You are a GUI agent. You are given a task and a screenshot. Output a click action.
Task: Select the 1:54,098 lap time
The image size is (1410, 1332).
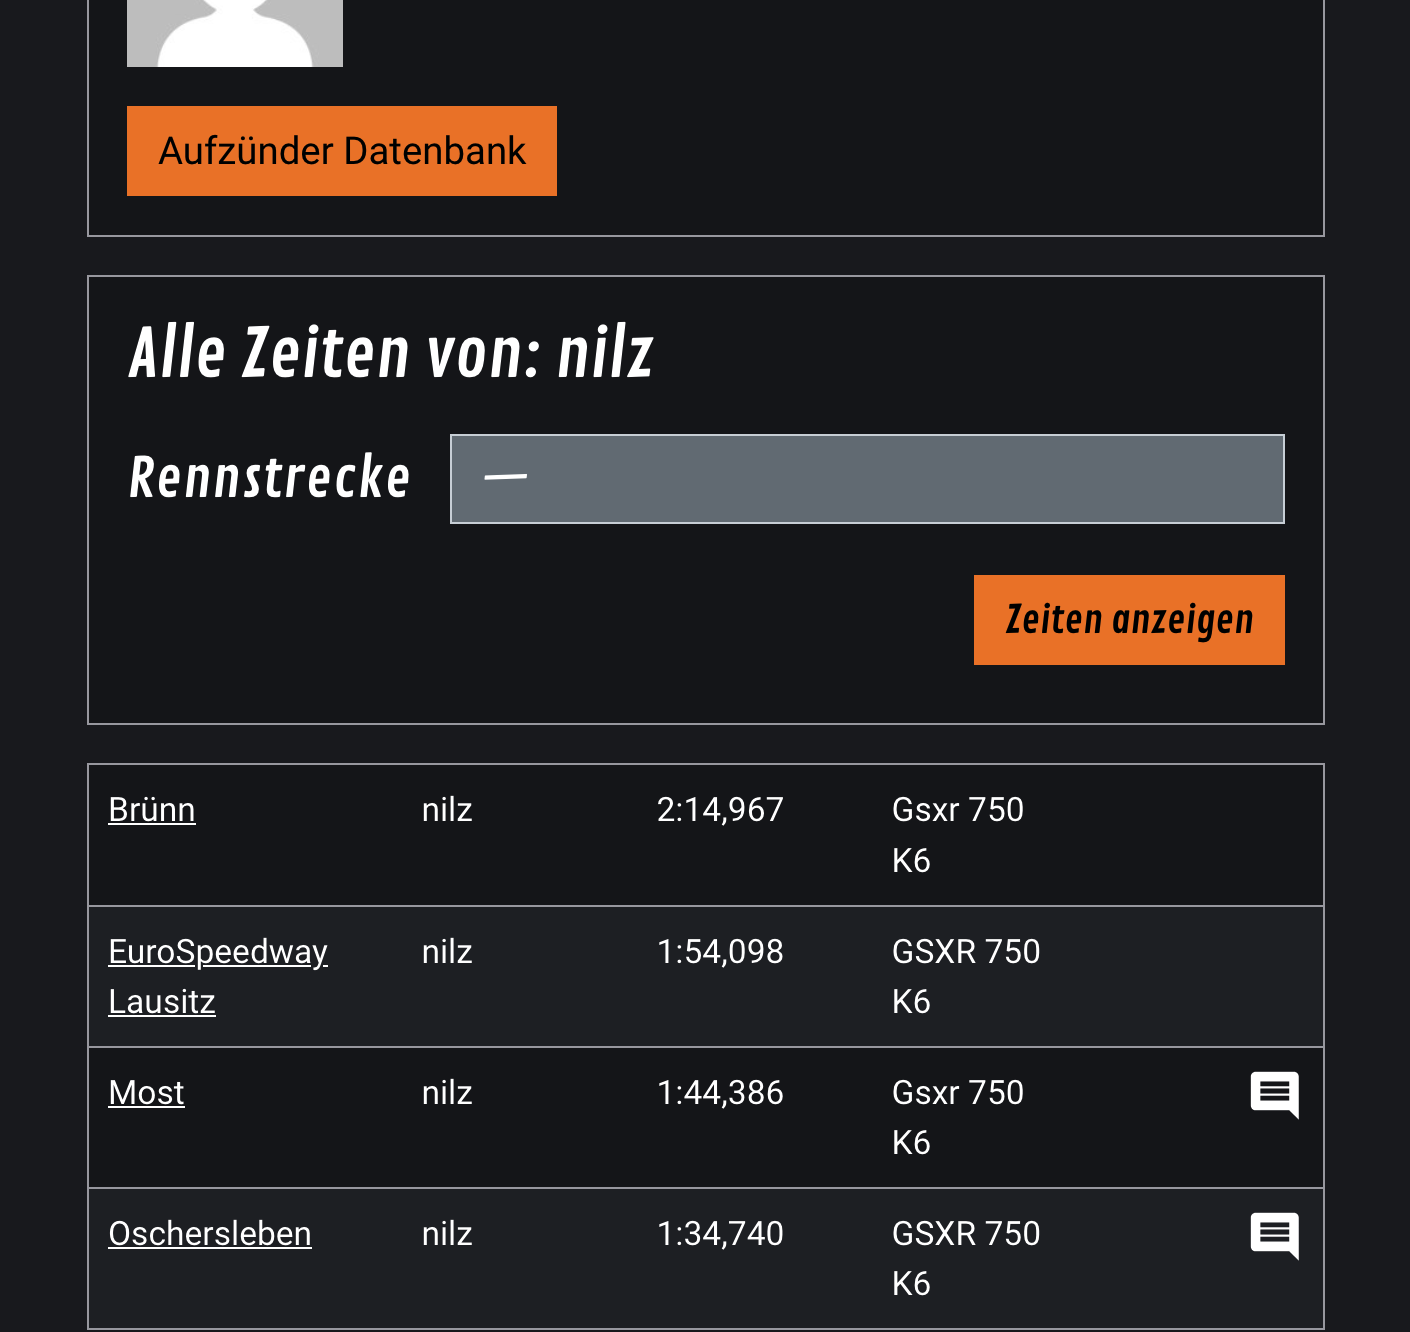click(720, 952)
